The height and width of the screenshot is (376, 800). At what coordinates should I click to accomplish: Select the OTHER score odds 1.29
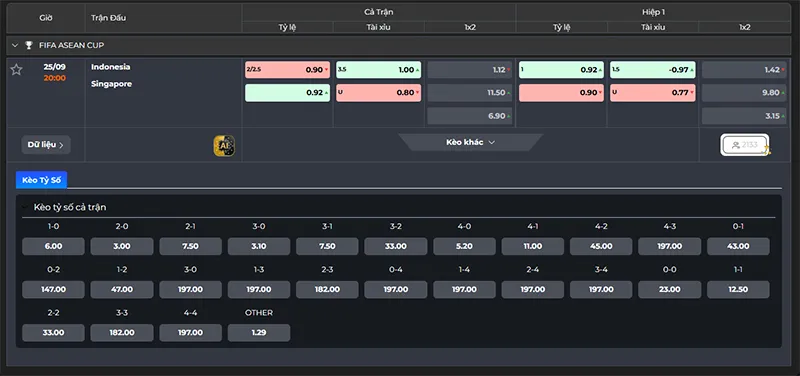point(259,333)
